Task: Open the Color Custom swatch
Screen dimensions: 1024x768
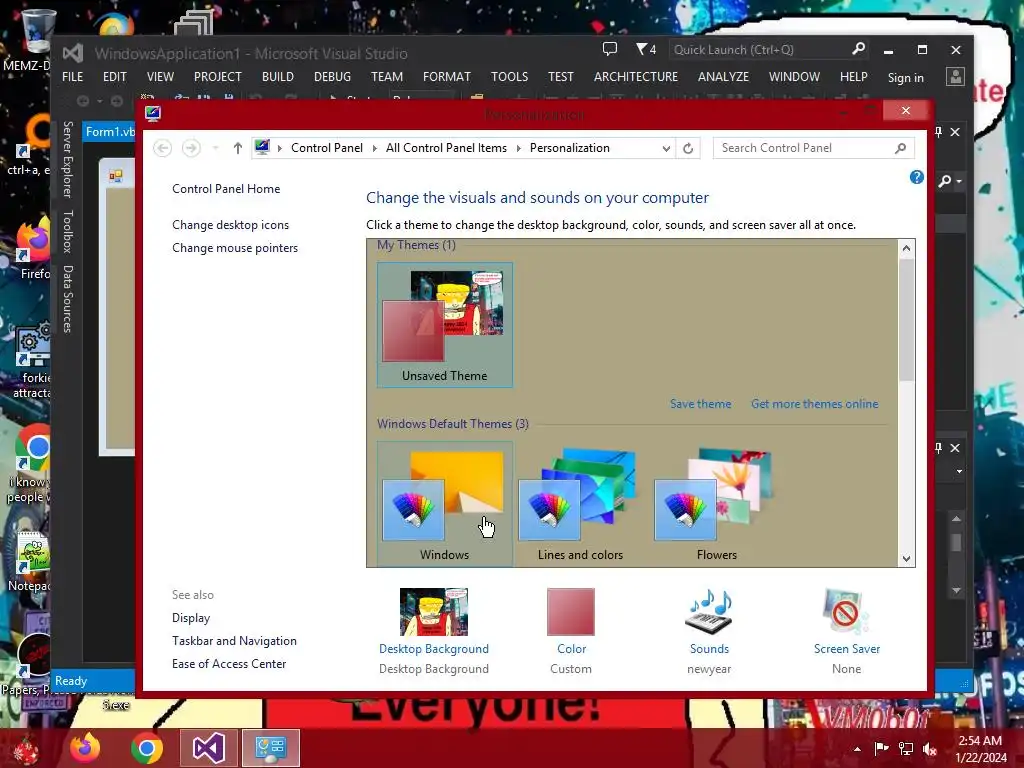Action: [571, 611]
